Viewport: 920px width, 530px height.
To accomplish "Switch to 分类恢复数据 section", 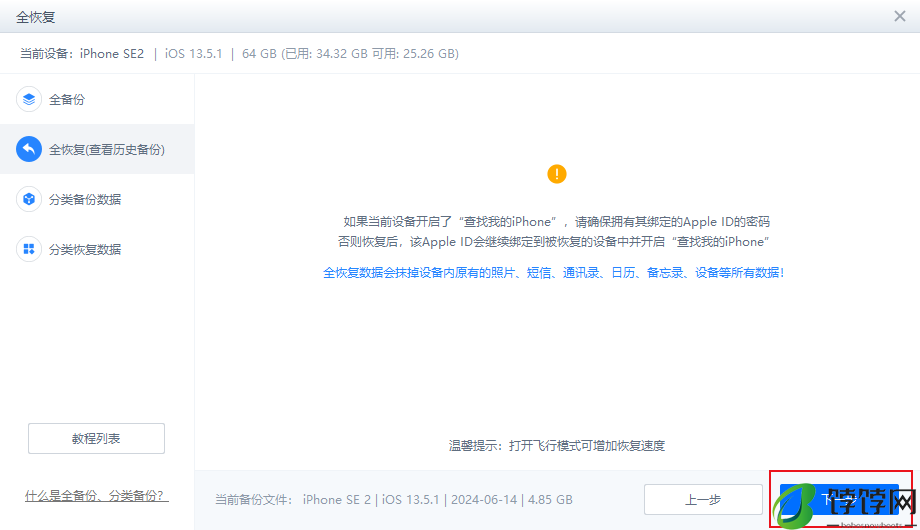I will pos(97,249).
